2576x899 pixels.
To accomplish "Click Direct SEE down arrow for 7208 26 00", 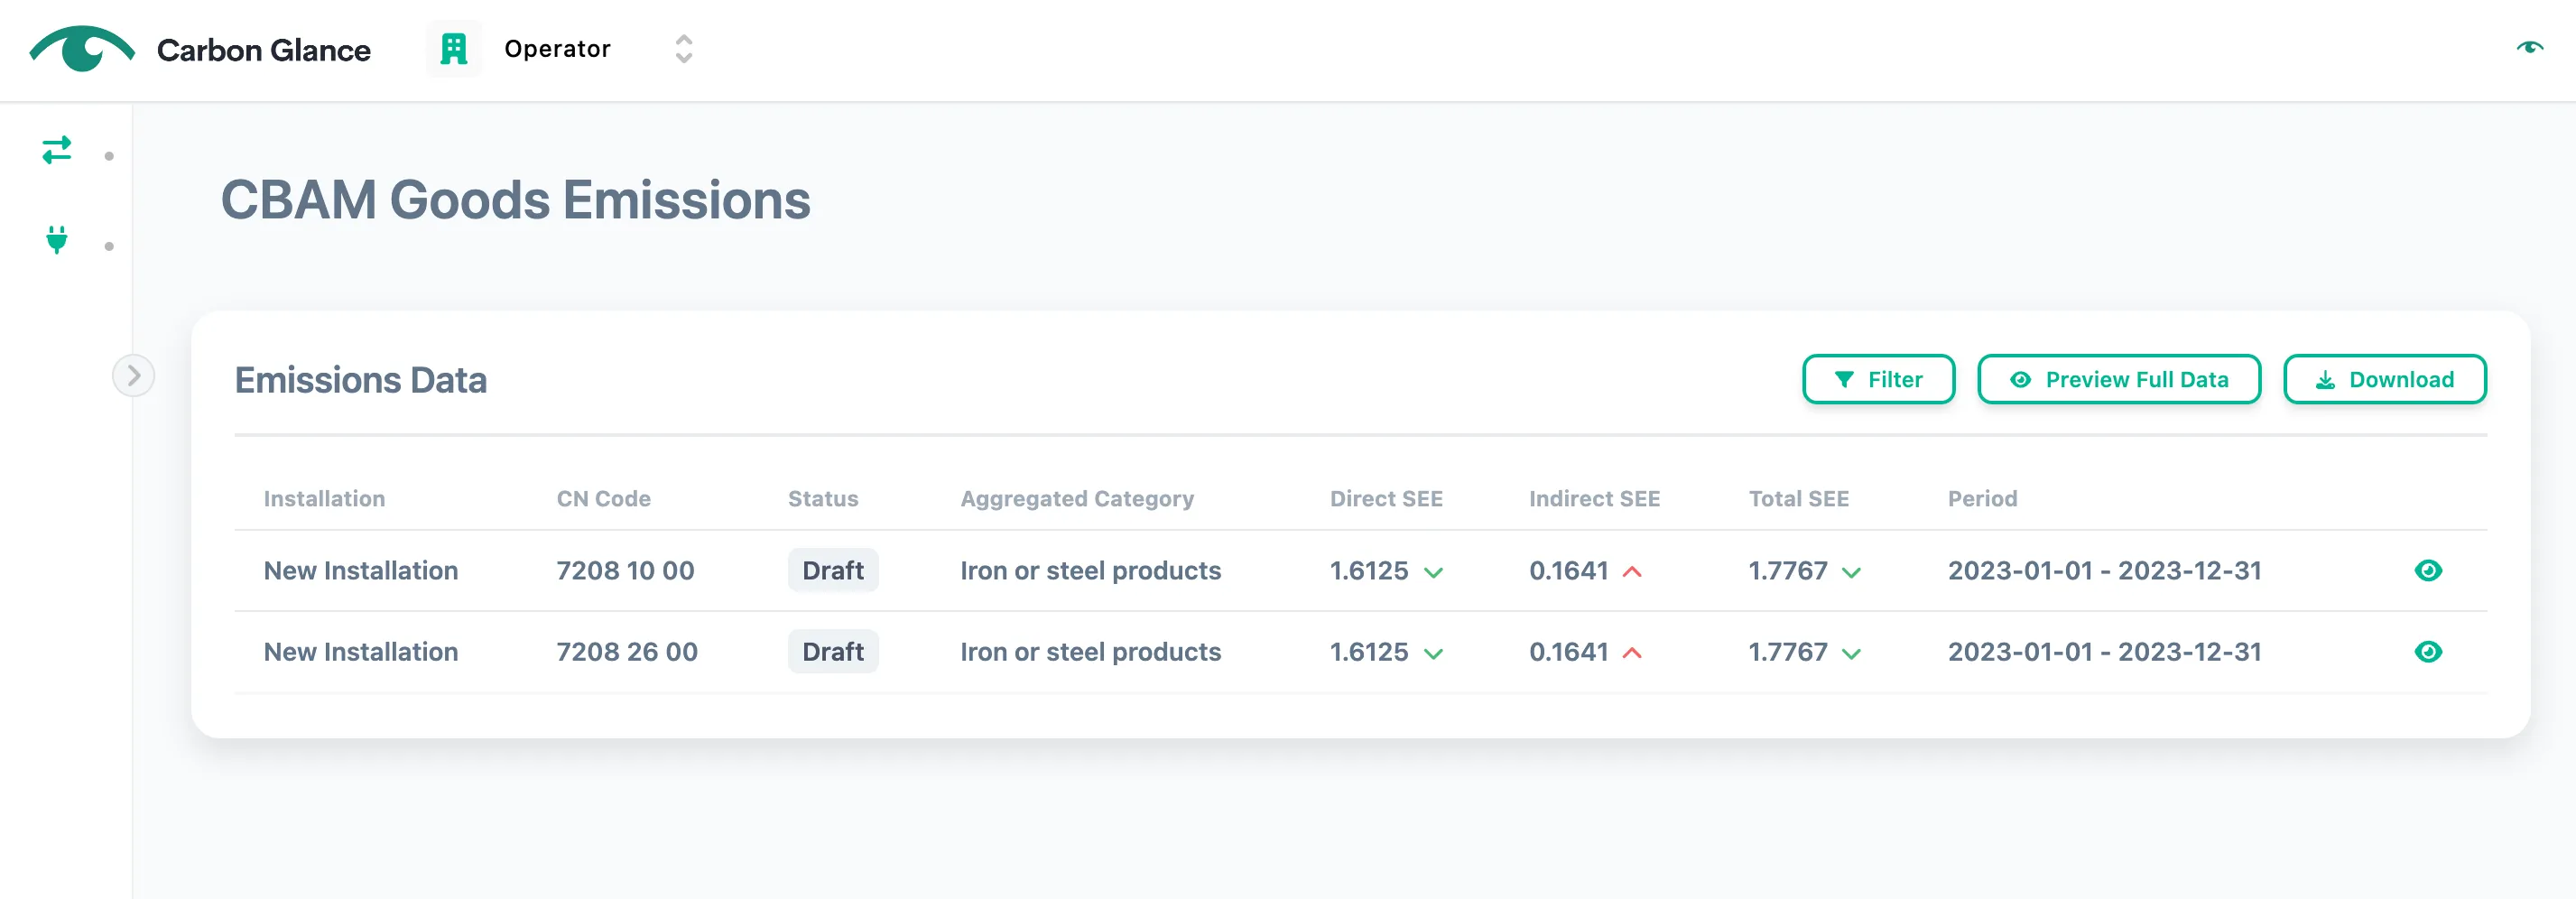I will (x=1433, y=654).
